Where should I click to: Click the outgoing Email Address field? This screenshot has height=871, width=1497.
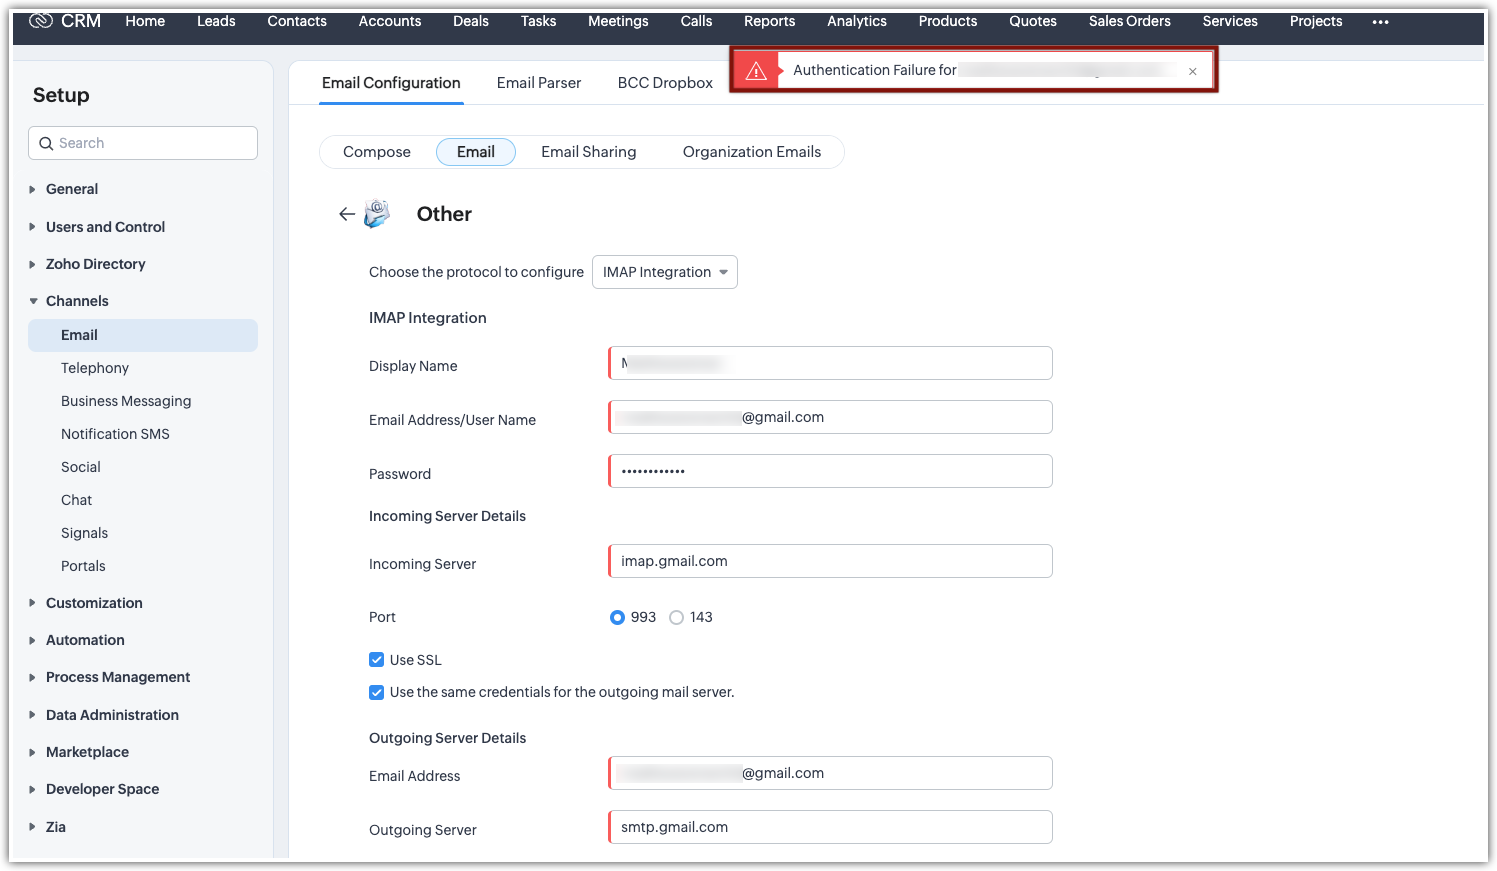pos(830,773)
